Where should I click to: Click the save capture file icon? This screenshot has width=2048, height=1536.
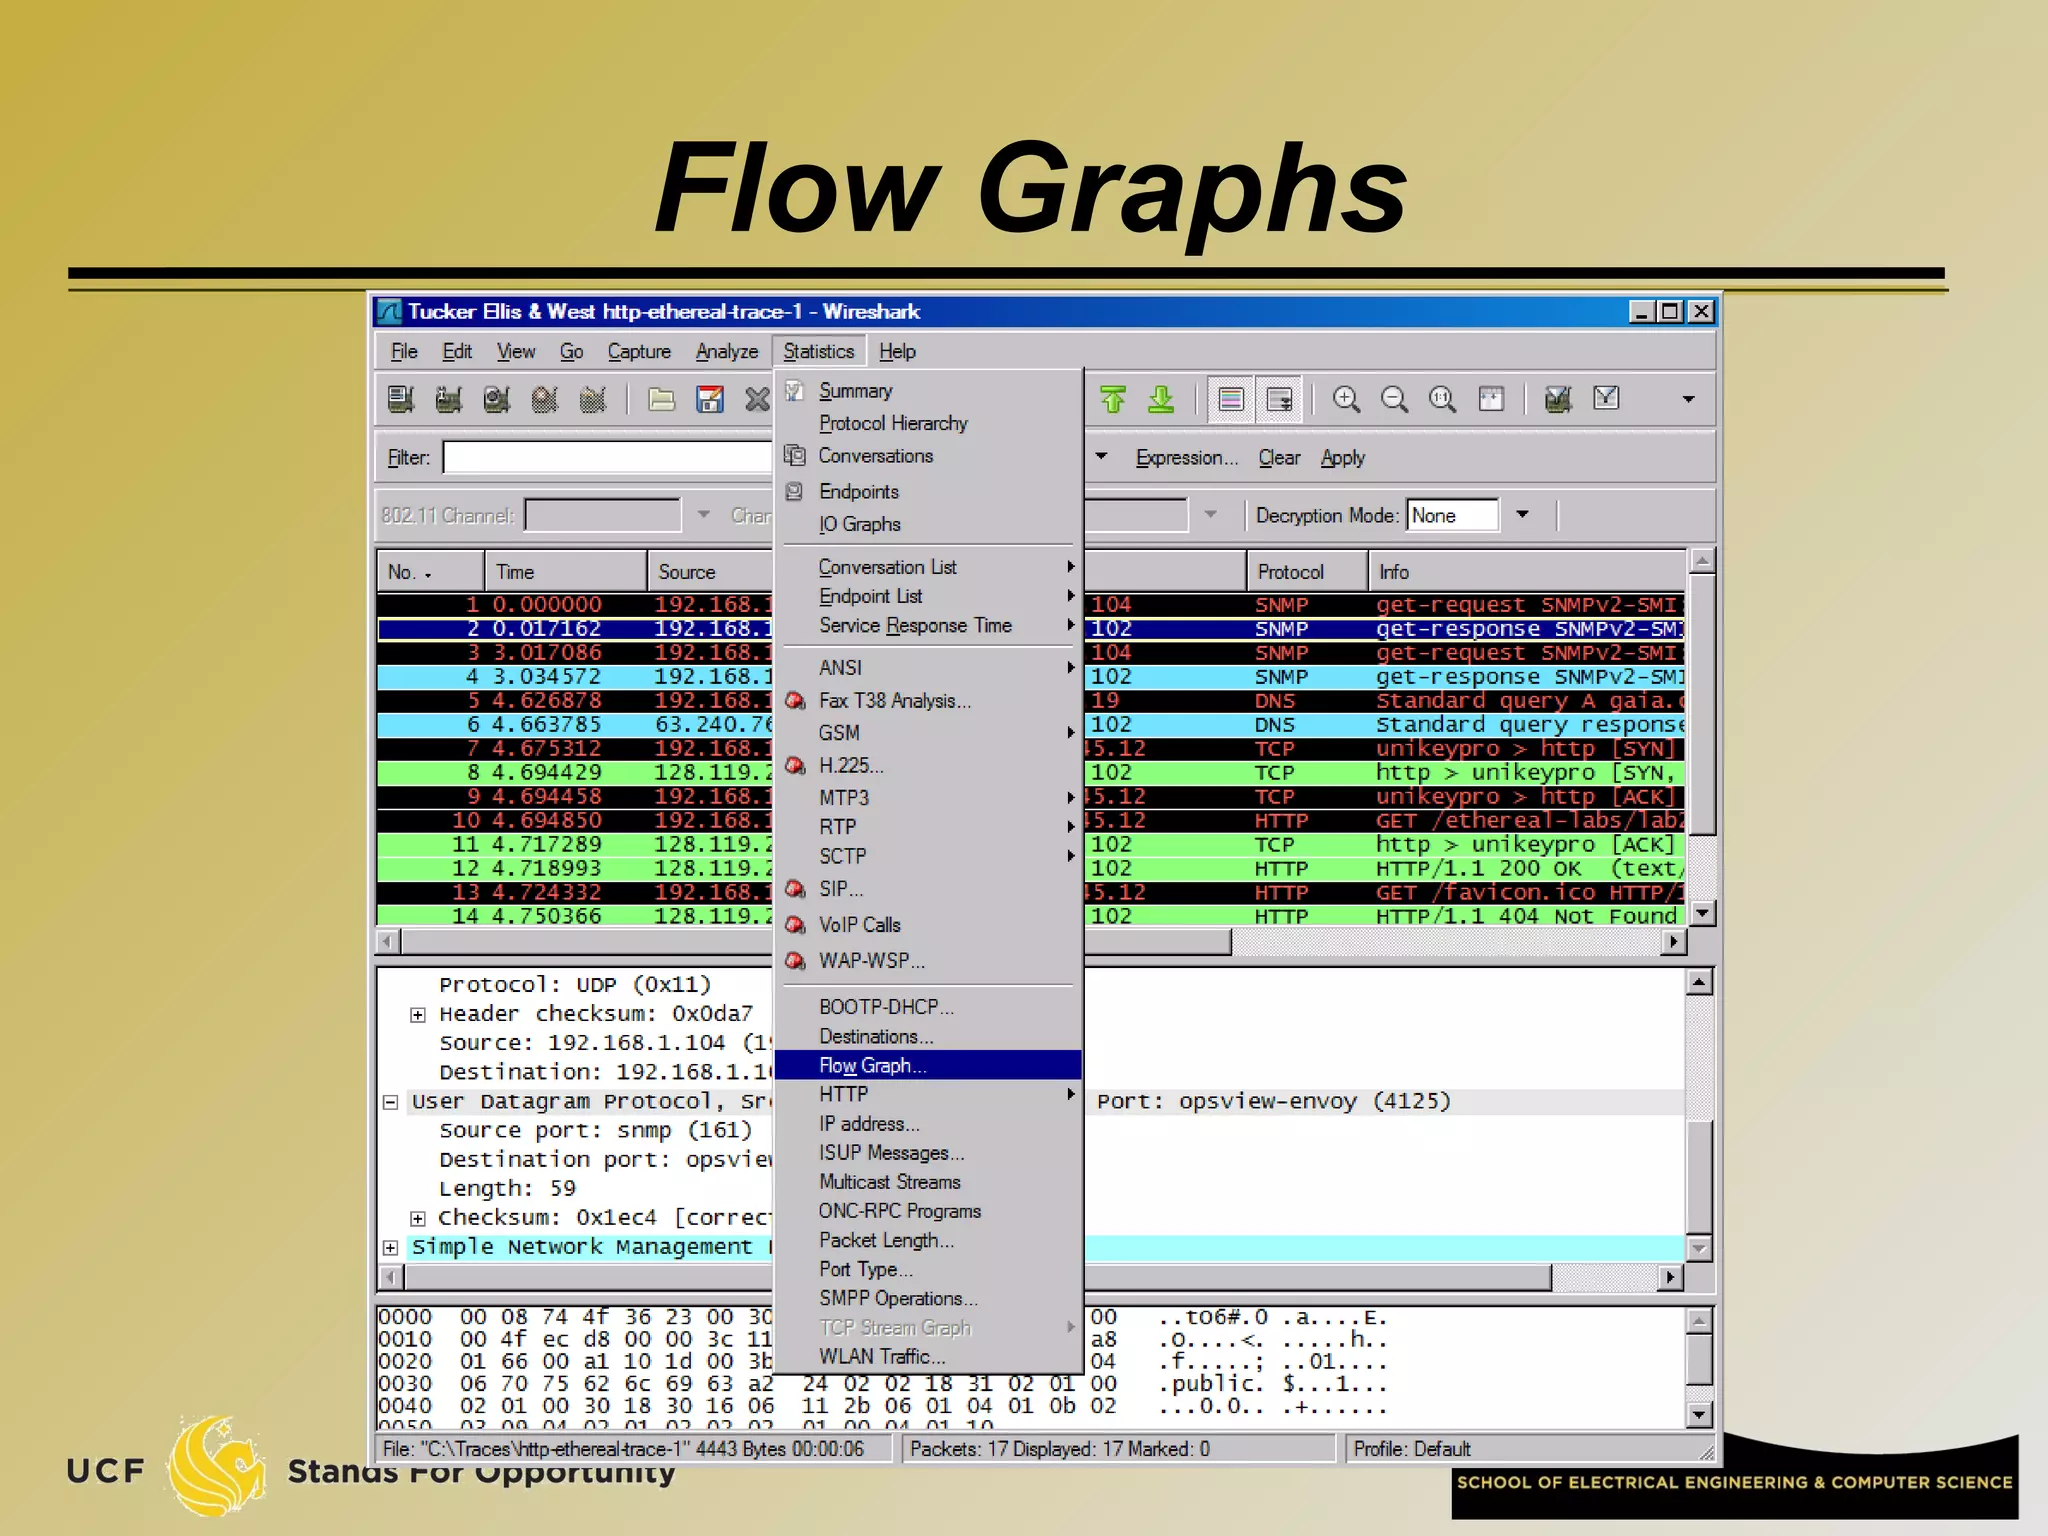point(709,400)
